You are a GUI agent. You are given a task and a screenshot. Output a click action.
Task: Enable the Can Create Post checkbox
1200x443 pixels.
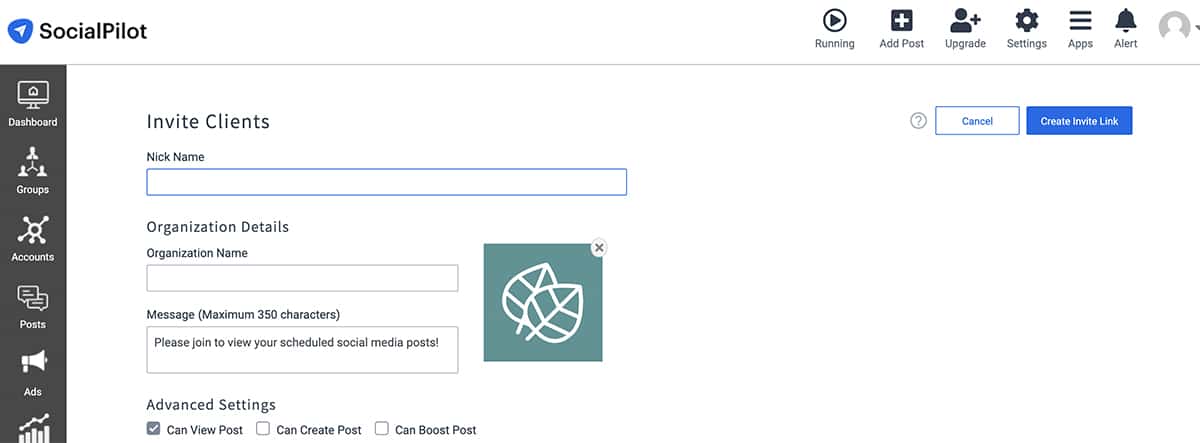pos(263,429)
